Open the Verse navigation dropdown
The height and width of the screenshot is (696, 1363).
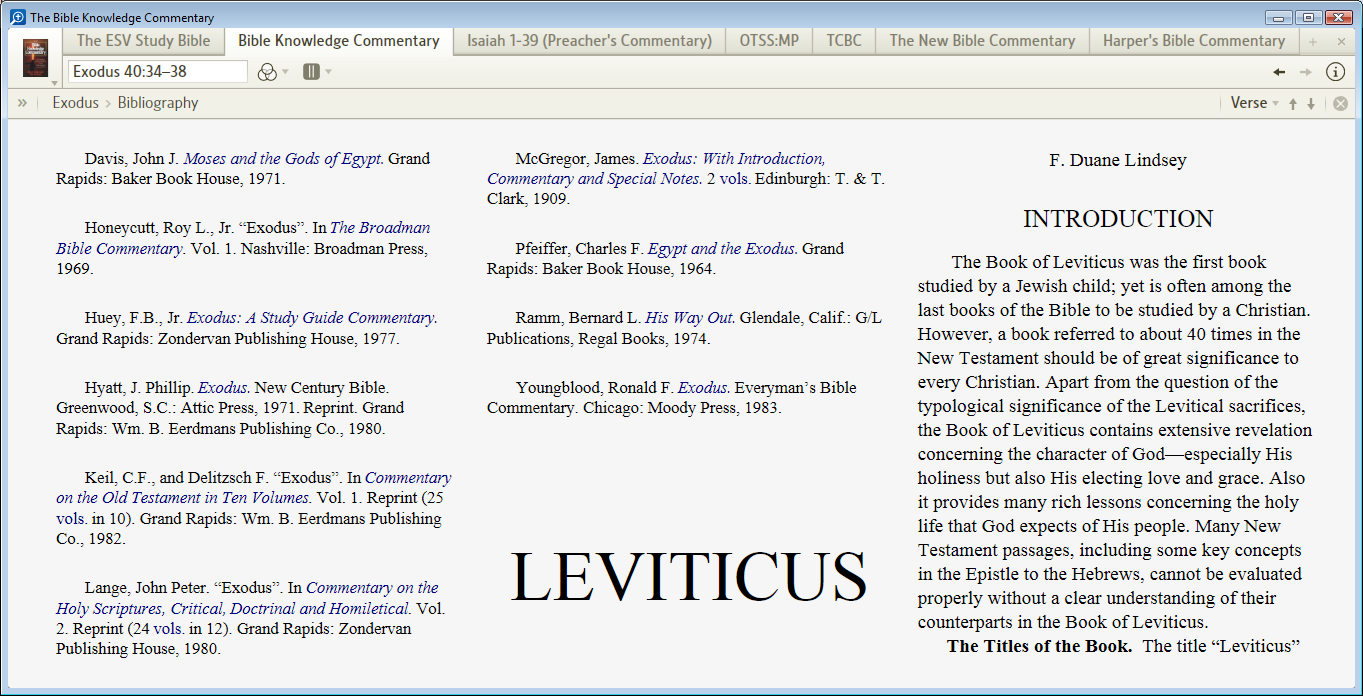coord(1254,103)
